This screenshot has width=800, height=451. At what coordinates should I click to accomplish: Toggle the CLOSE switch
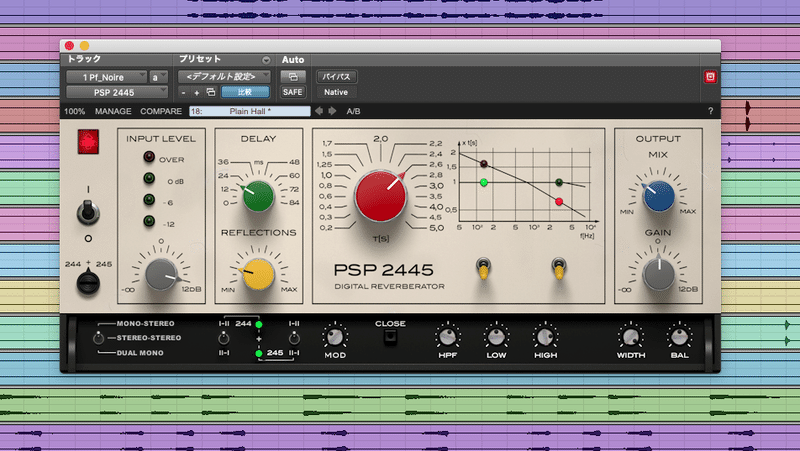click(x=390, y=337)
